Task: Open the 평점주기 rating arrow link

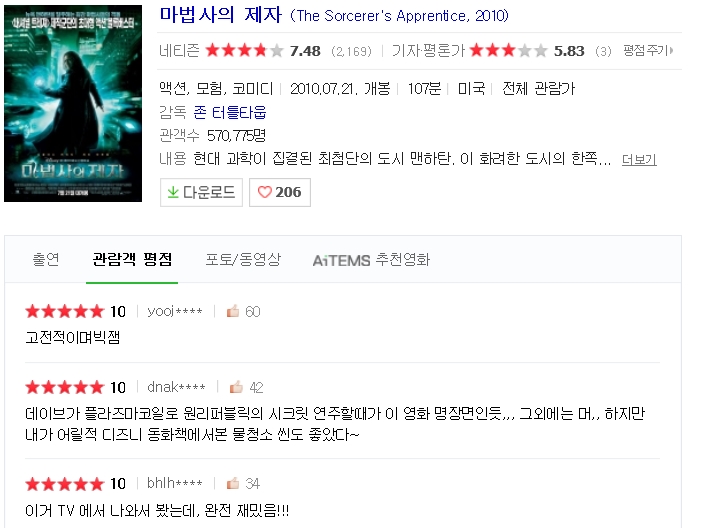Action: click(x=648, y=50)
